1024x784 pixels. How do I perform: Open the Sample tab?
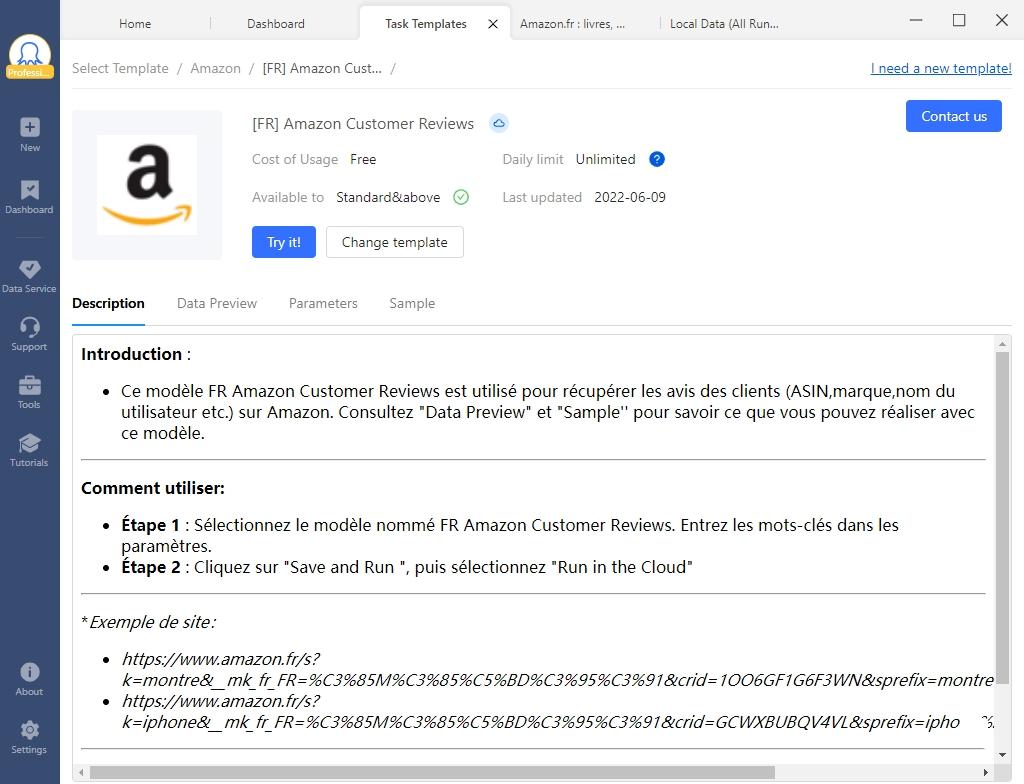tap(412, 303)
